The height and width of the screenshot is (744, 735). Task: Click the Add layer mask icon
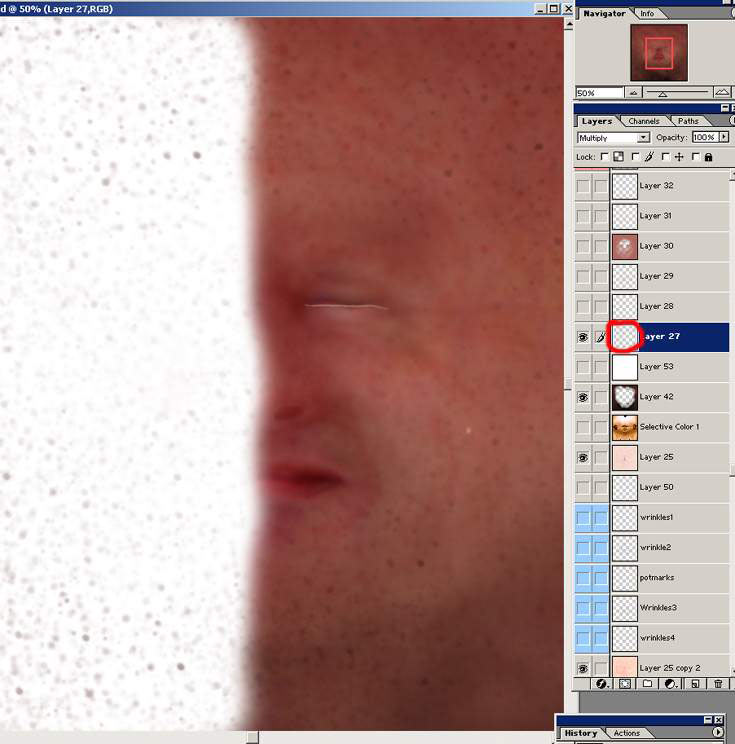click(625, 684)
